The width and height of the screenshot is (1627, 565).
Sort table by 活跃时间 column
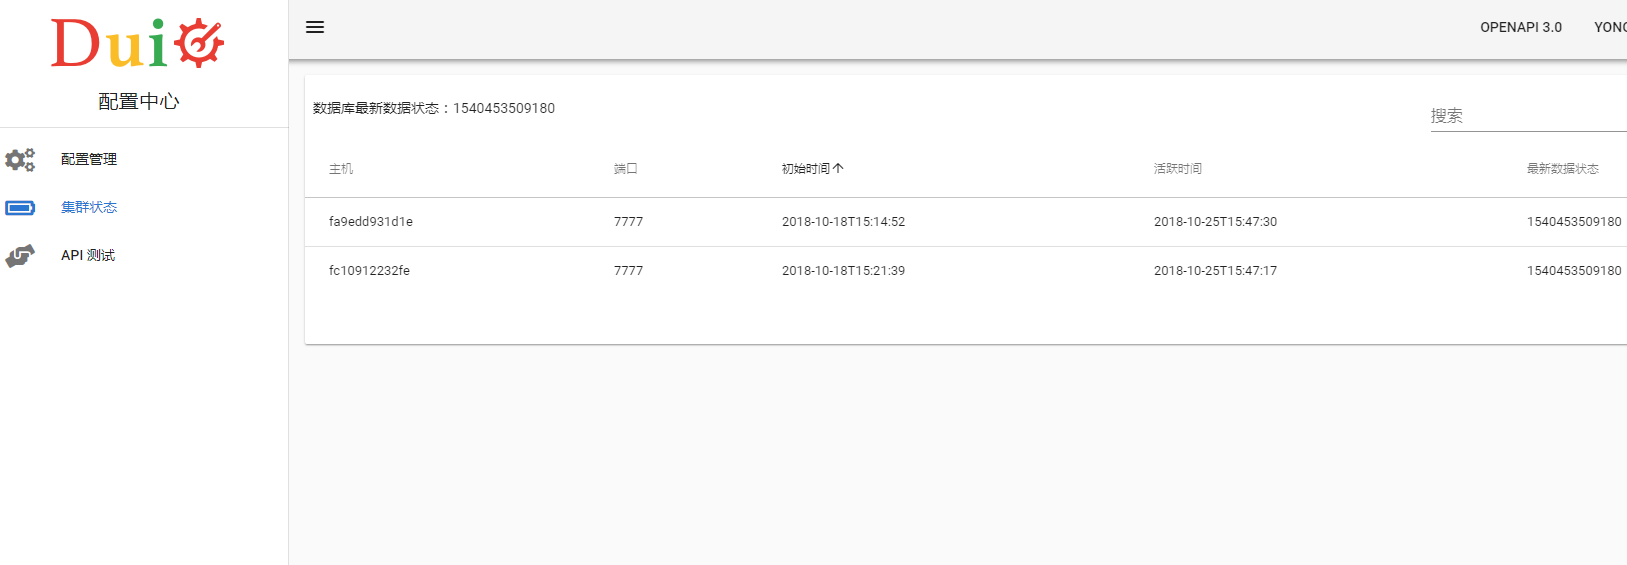1177,169
